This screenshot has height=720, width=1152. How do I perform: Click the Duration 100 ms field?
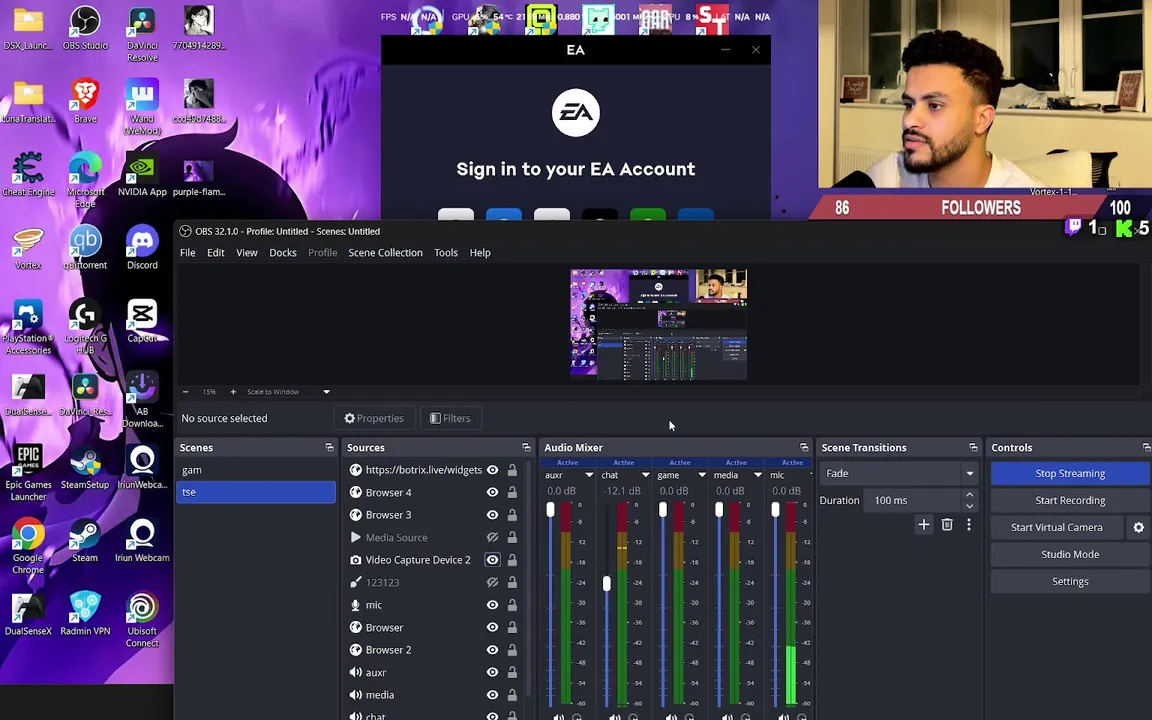[912, 500]
